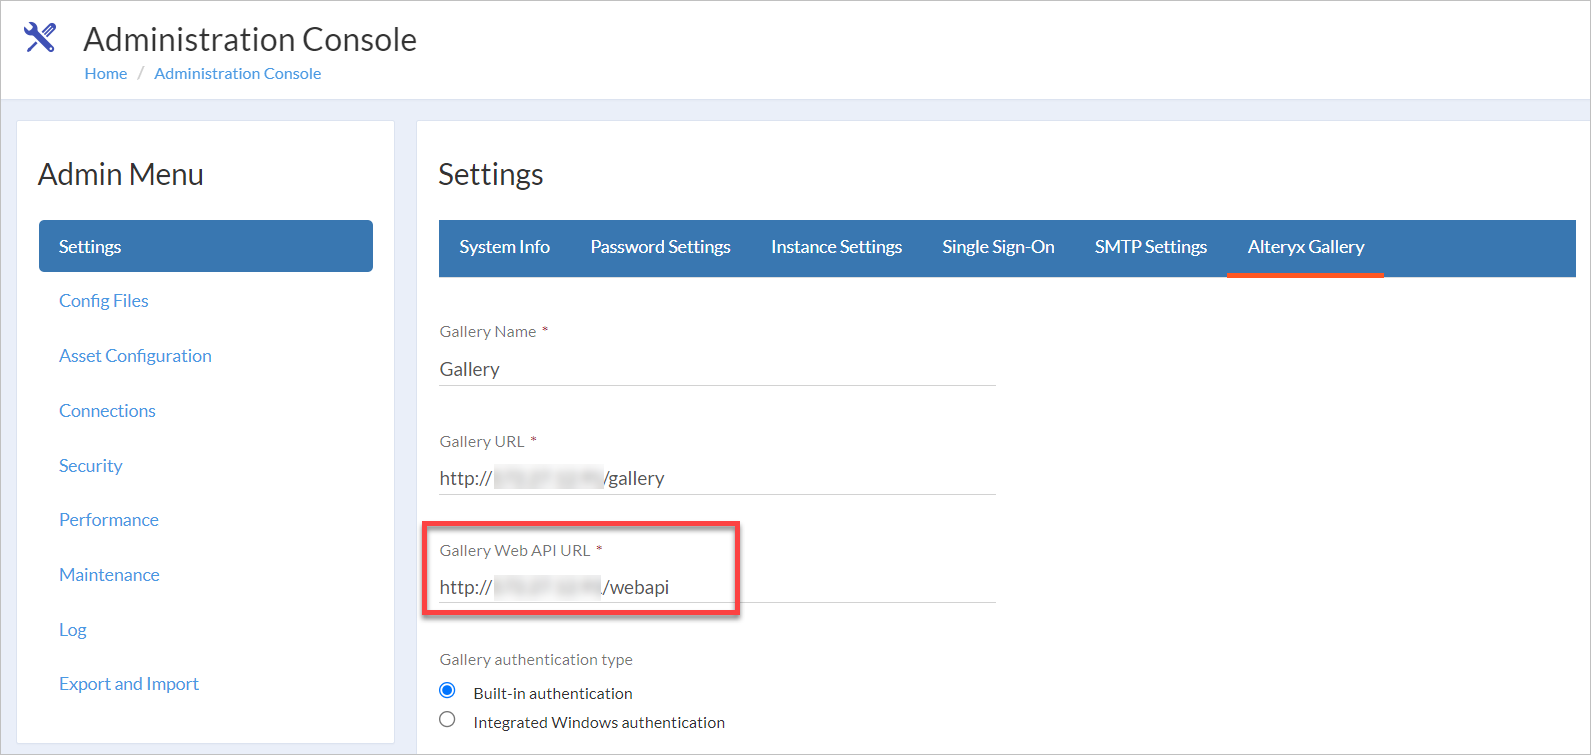Click the Admin Menu heading
Viewport: 1591px width, 755px height.
(x=121, y=175)
